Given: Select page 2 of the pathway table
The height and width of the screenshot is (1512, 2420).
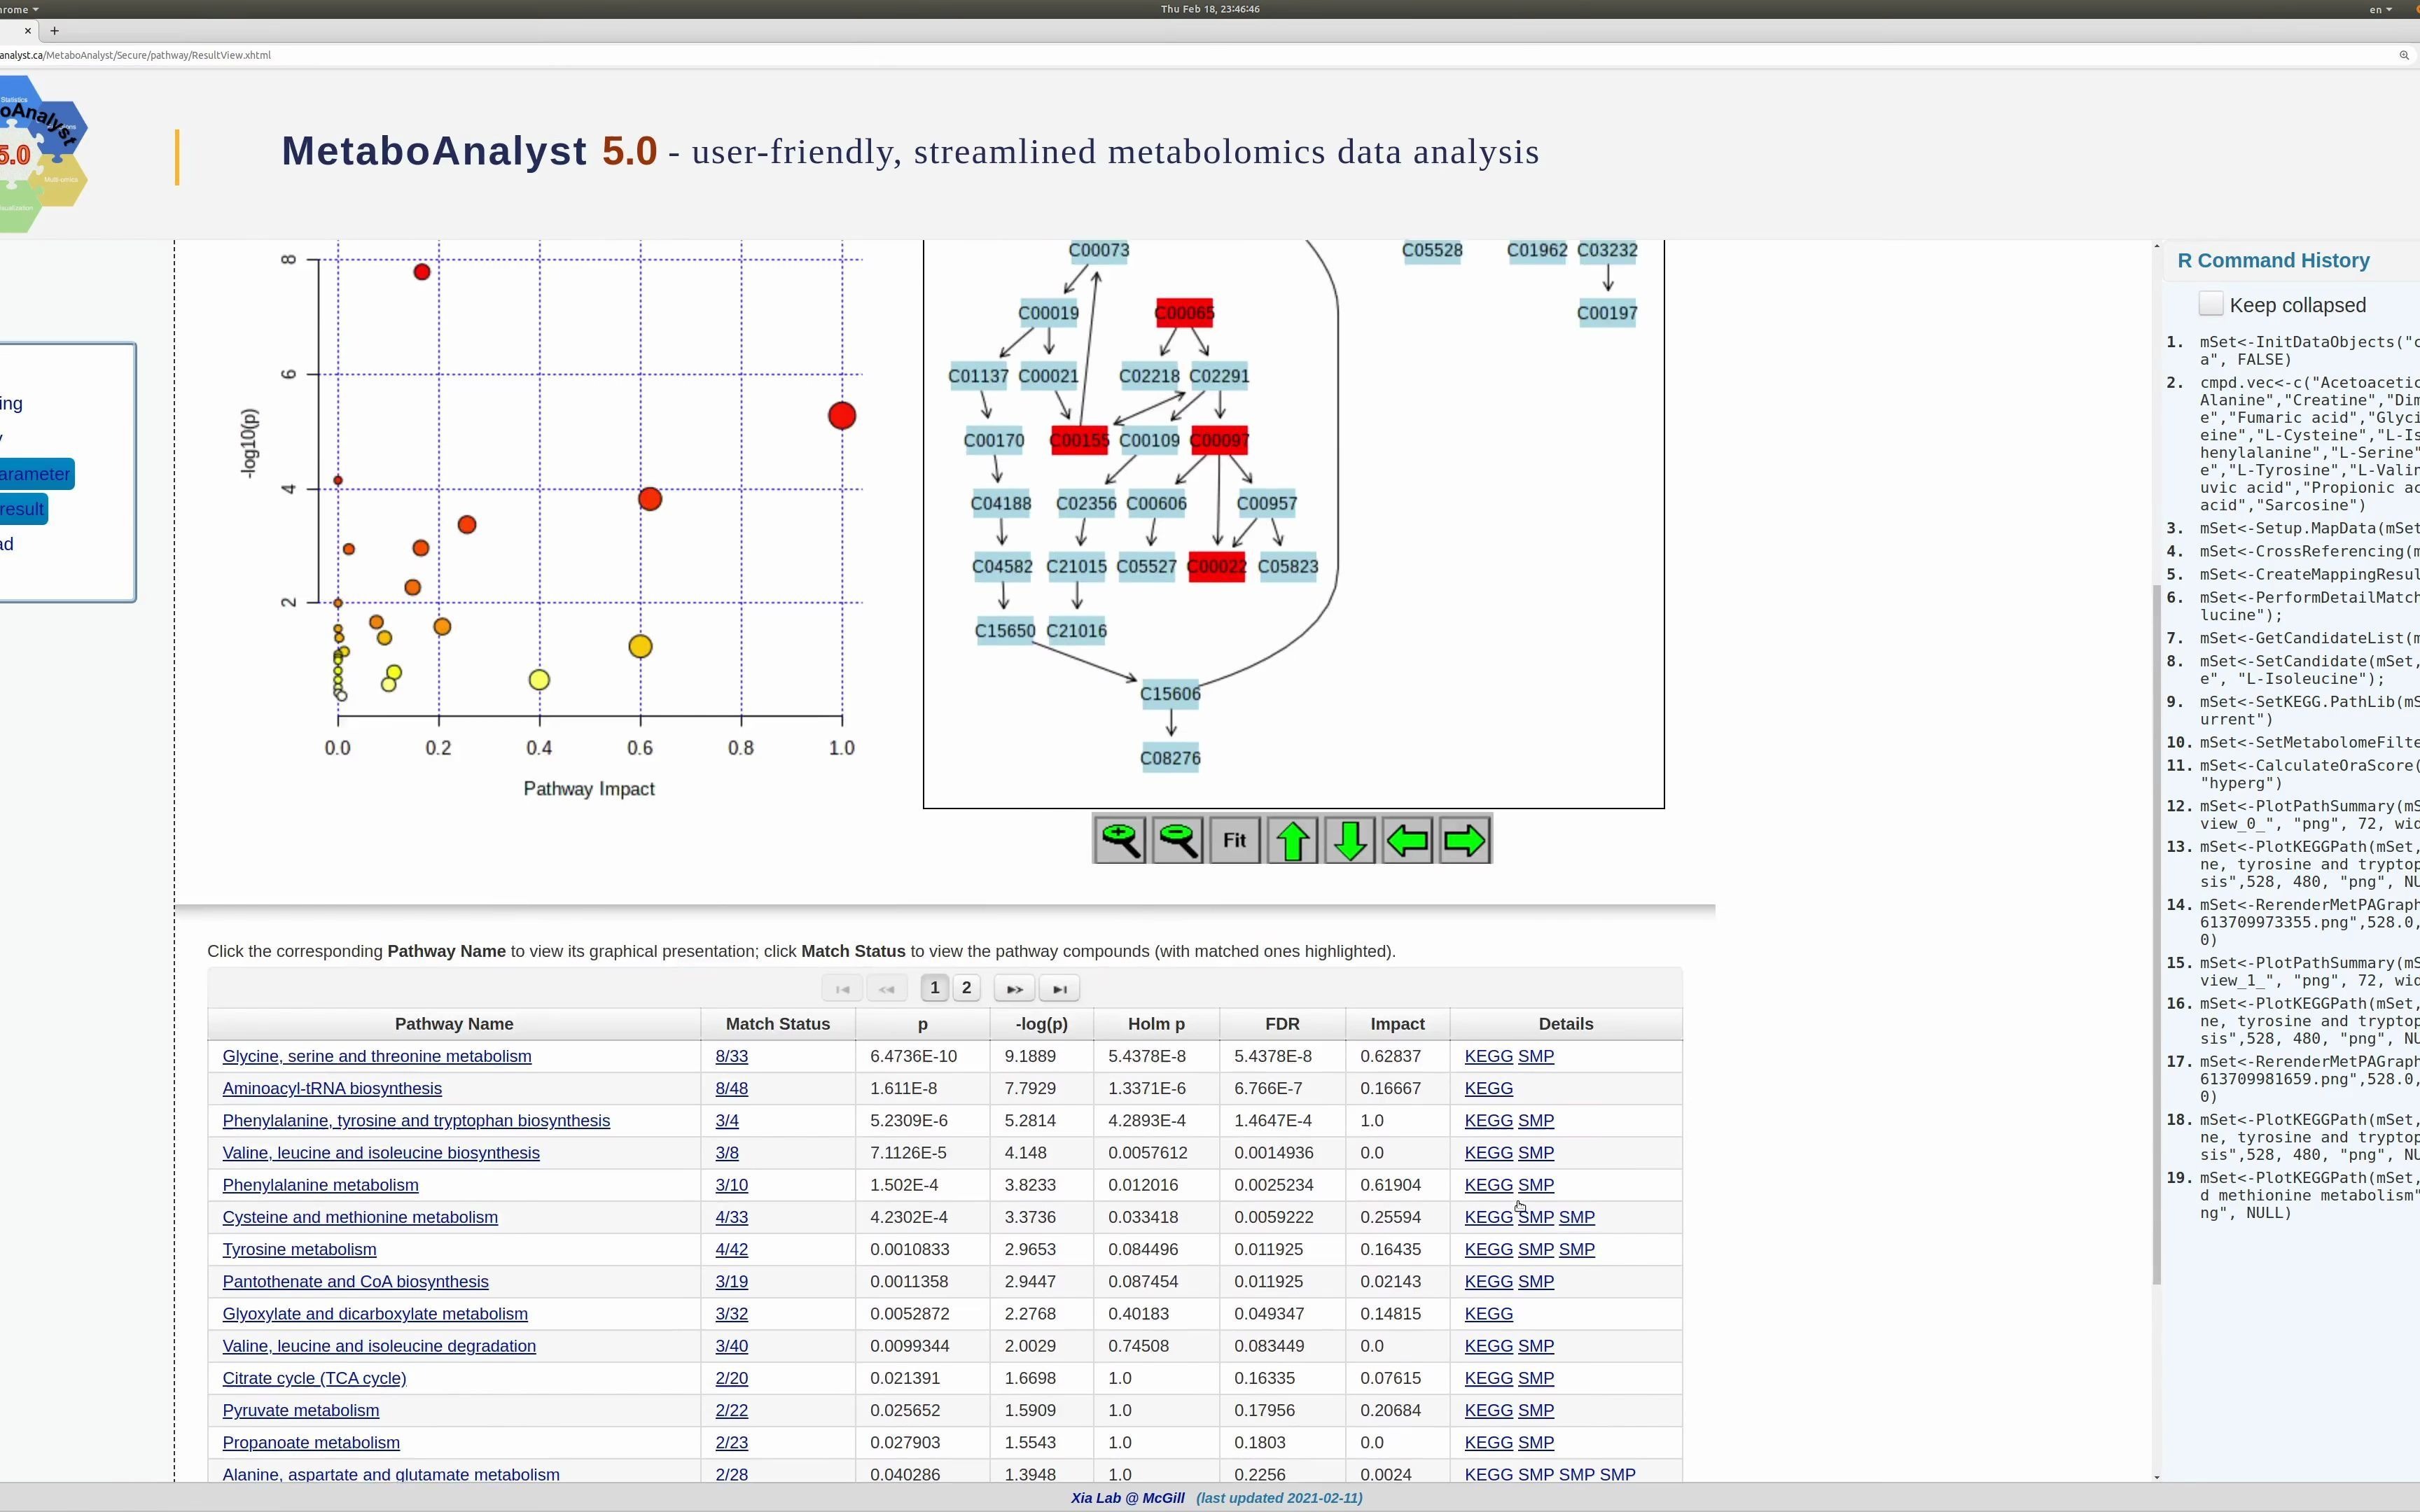Looking at the screenshot, I should click(x=966, y=988).
